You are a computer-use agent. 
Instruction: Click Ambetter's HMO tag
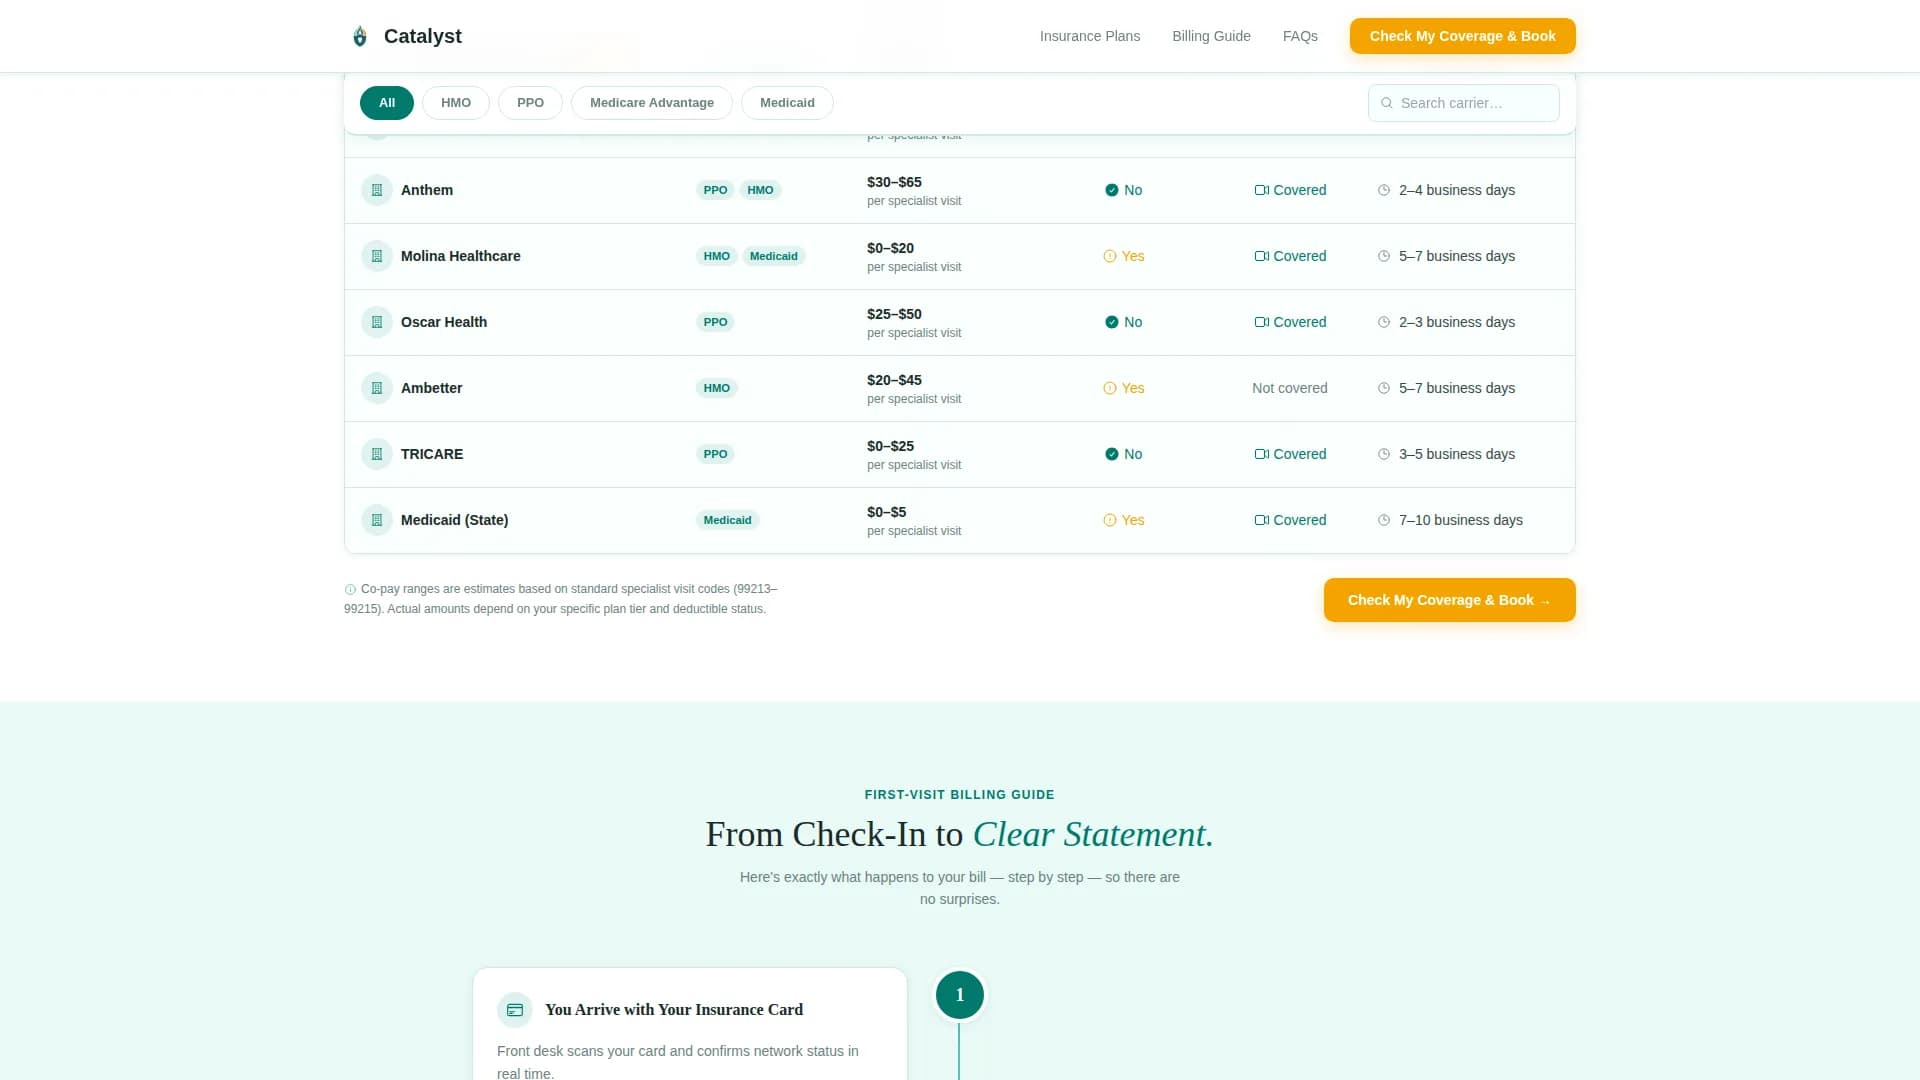click(716, 388)
